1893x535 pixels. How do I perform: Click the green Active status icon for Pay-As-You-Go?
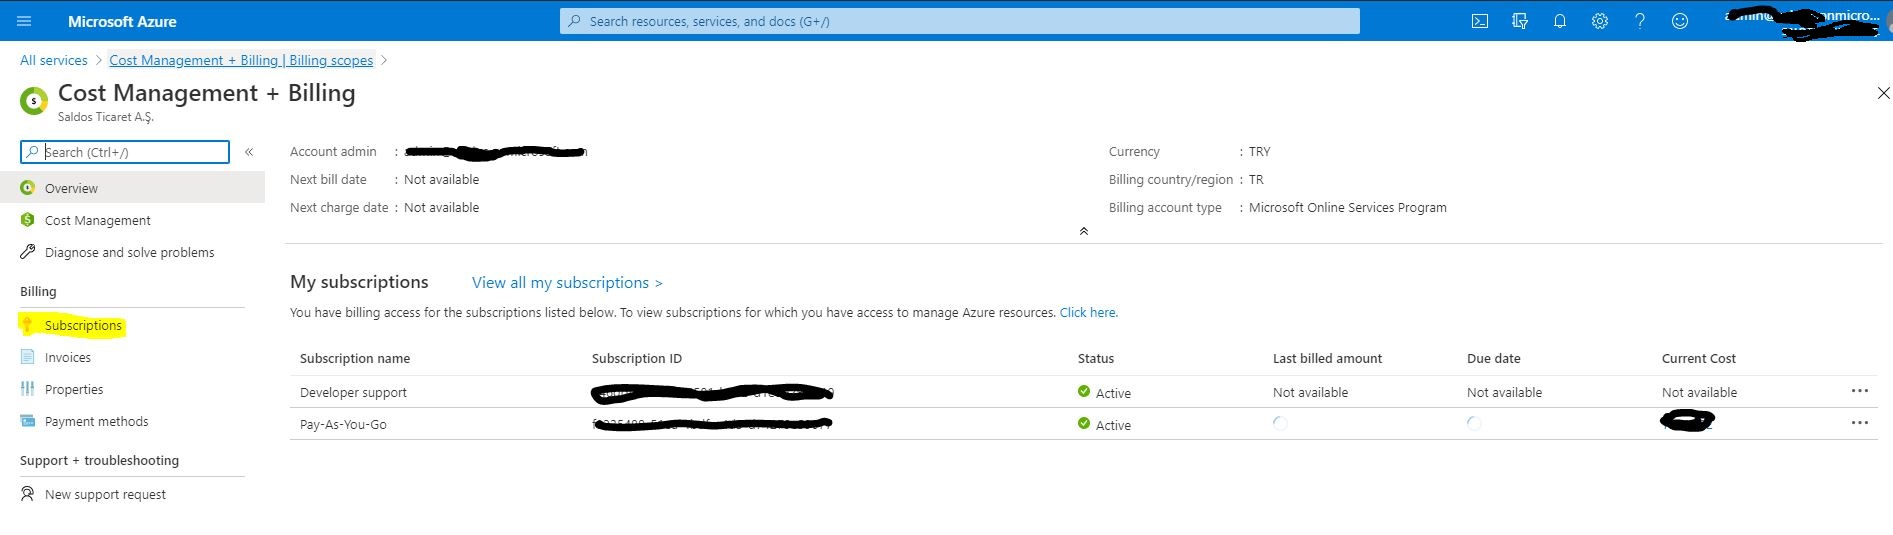[1084, 424]
